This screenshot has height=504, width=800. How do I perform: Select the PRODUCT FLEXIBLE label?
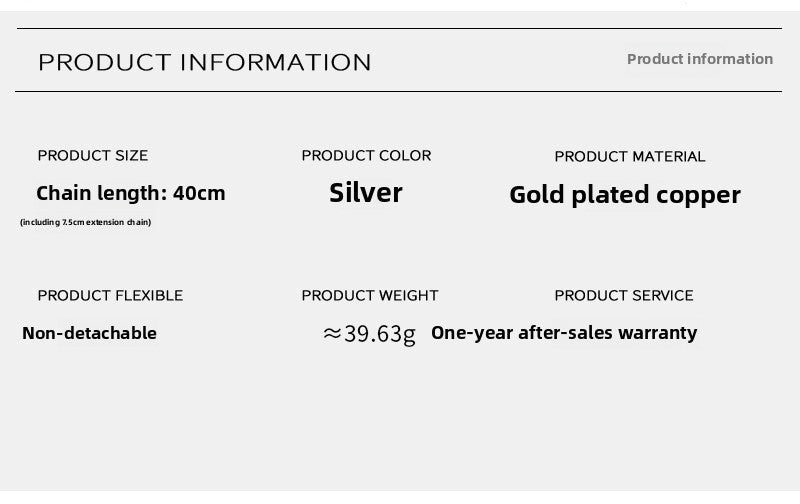110,295
